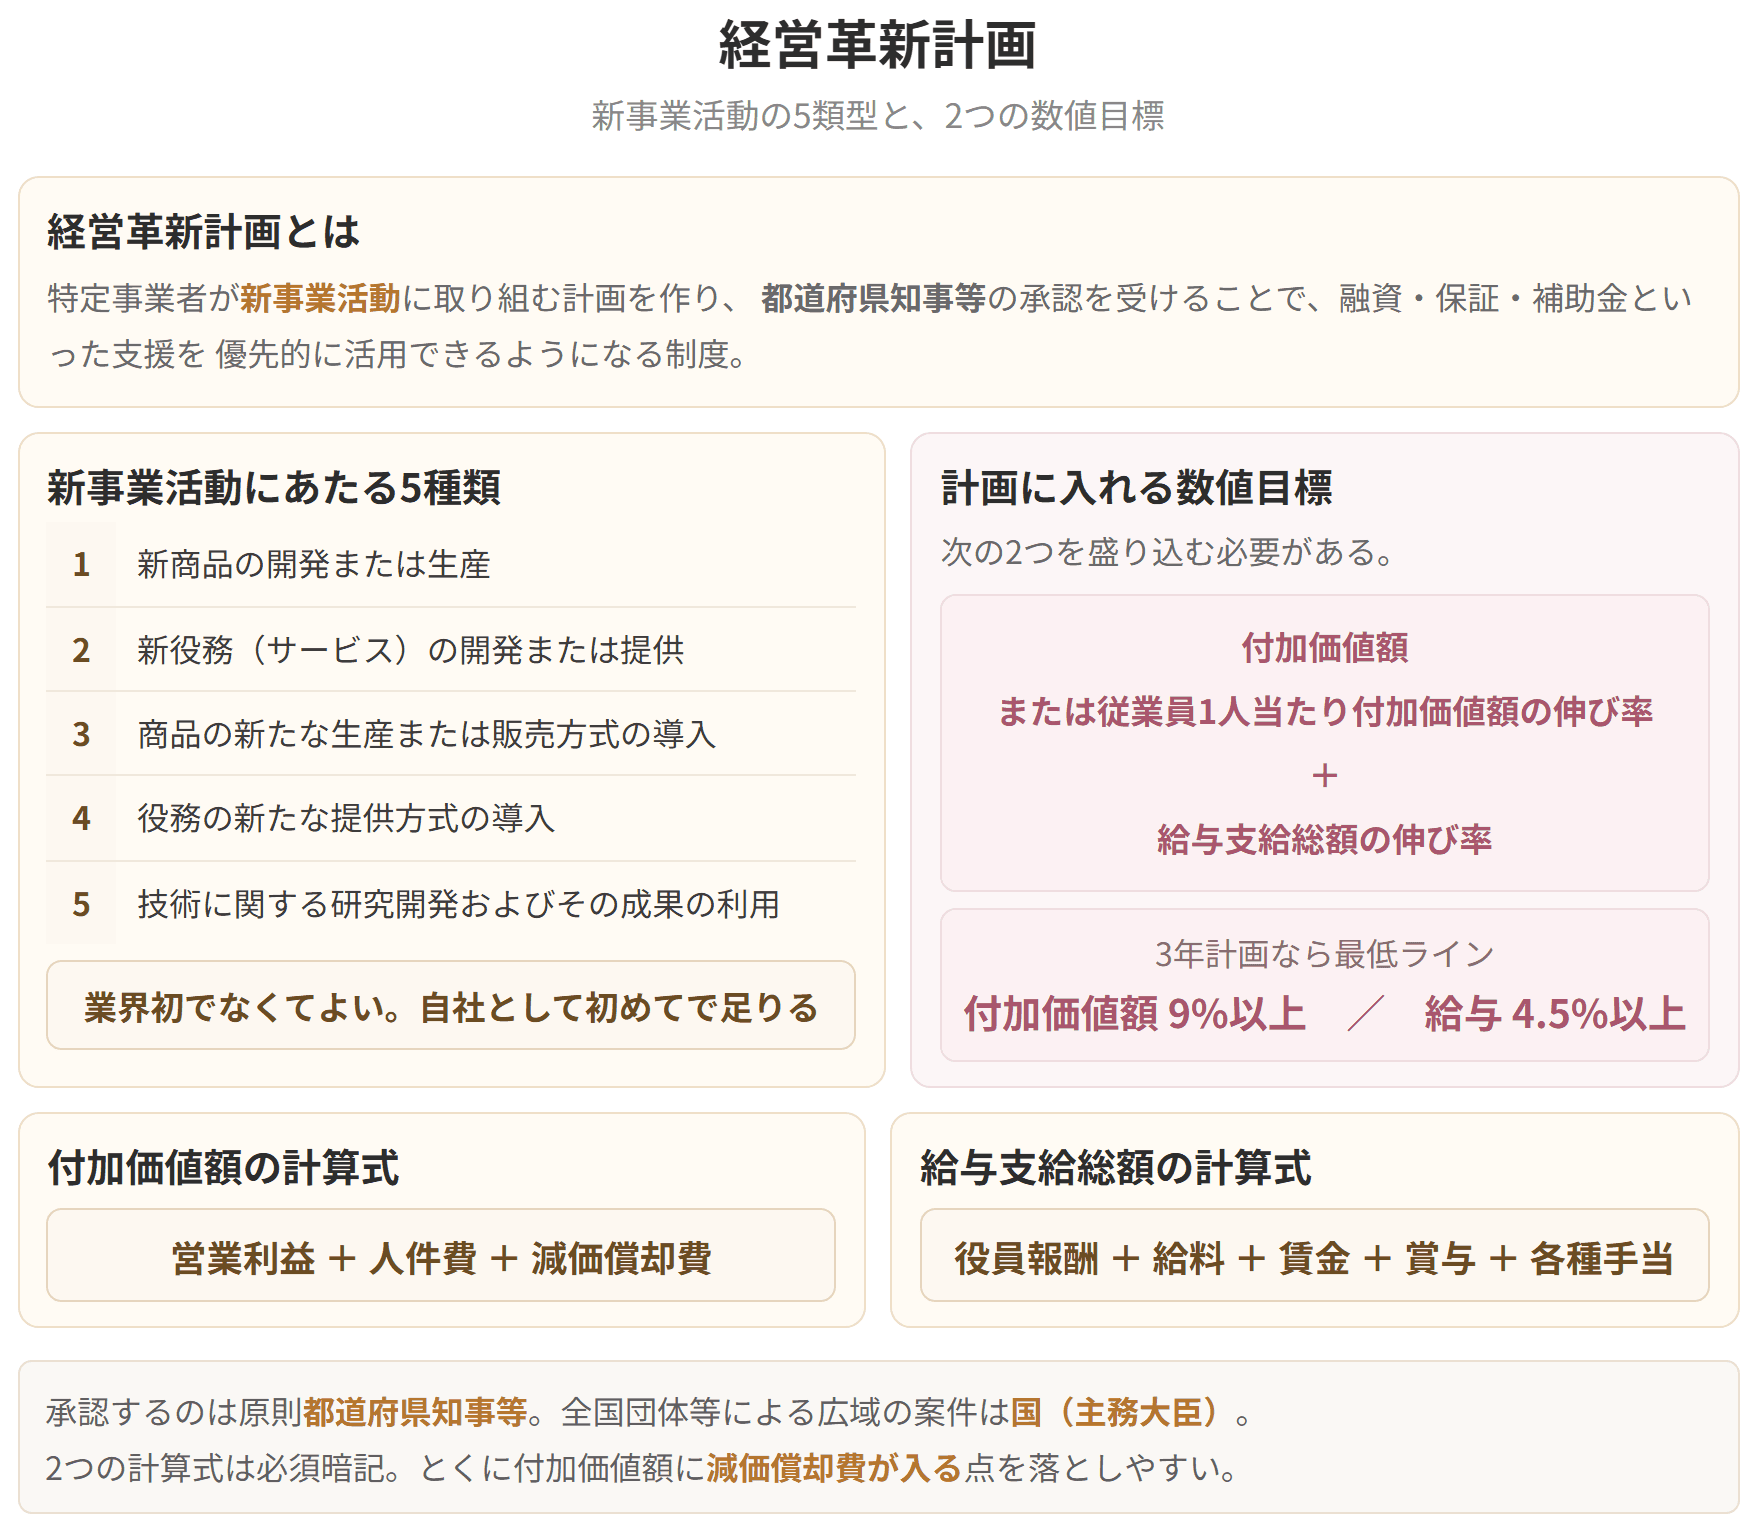Click the label 3年計画なら最低ライン
This screenshot has width=1757, height=1531.
point(1325,954)
